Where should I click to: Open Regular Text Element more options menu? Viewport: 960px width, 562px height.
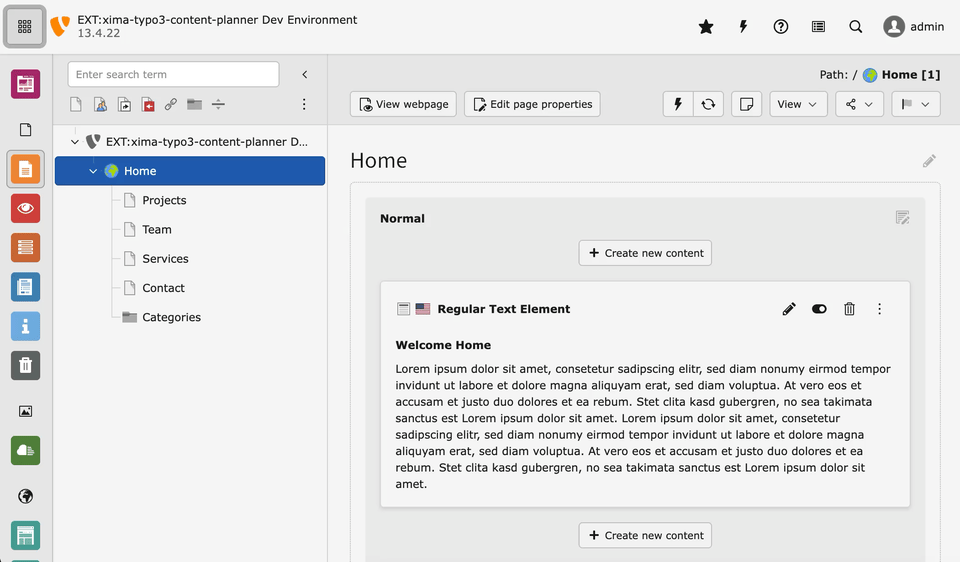[x=879, y=309]
